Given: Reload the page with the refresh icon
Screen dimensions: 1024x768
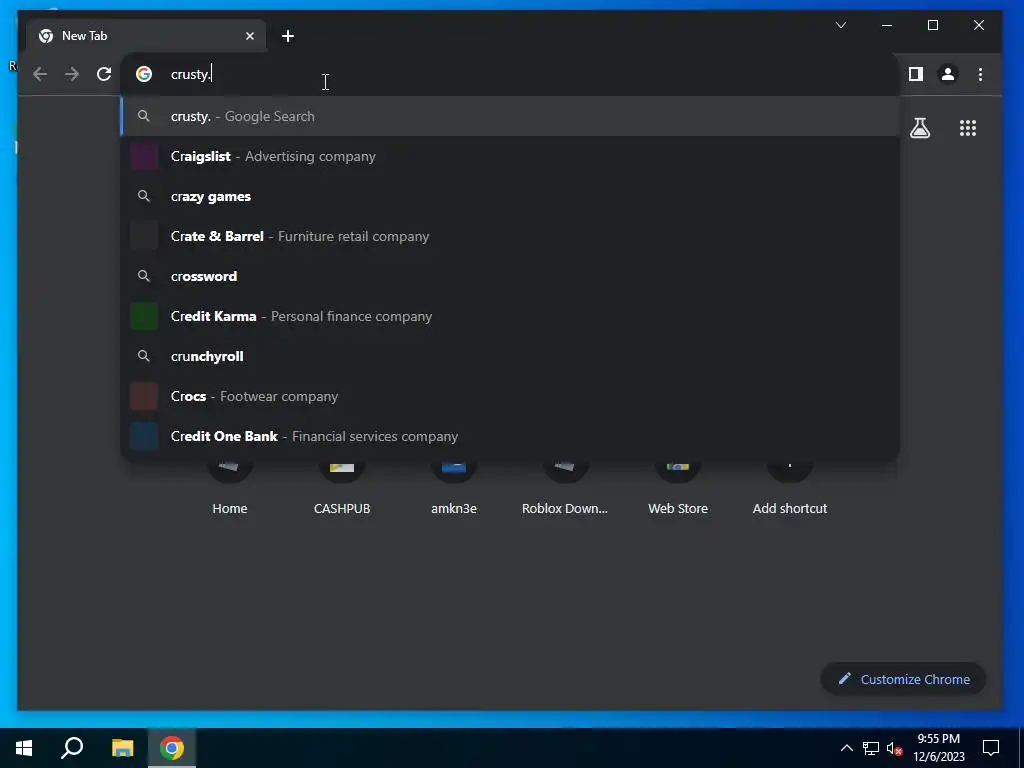Looking at the screenshot, I should tap(104, 74).
